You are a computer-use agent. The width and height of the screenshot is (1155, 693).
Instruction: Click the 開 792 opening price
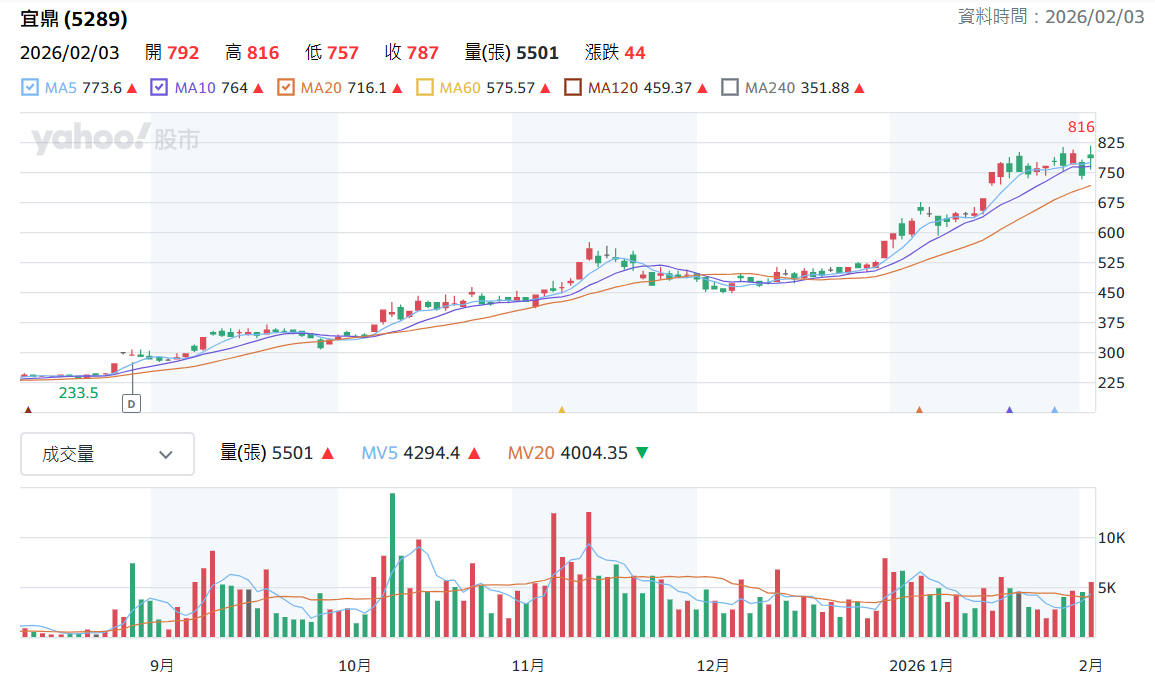tap(172, 53)
